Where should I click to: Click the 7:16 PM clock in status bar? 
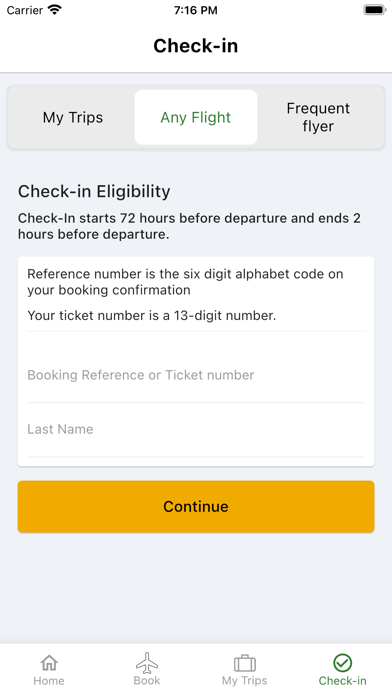pos(196,10)
